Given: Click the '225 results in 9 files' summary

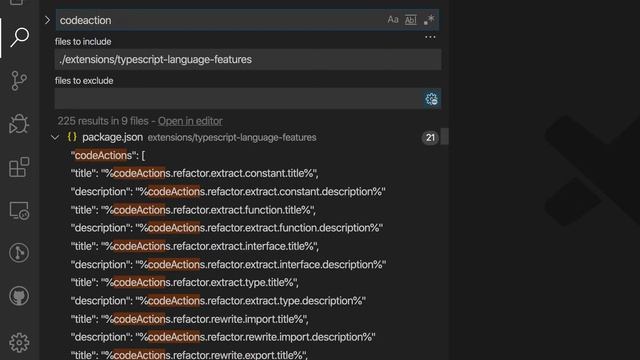Looking at the screenshot, I should pos(103,121).
